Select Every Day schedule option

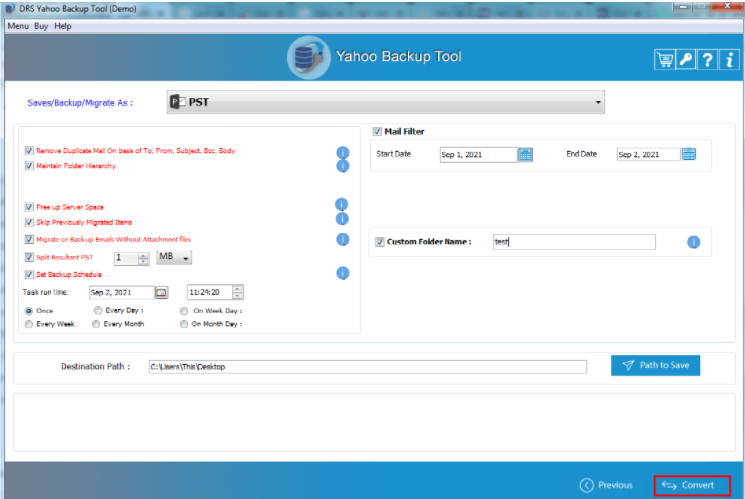tap(98, 310)
